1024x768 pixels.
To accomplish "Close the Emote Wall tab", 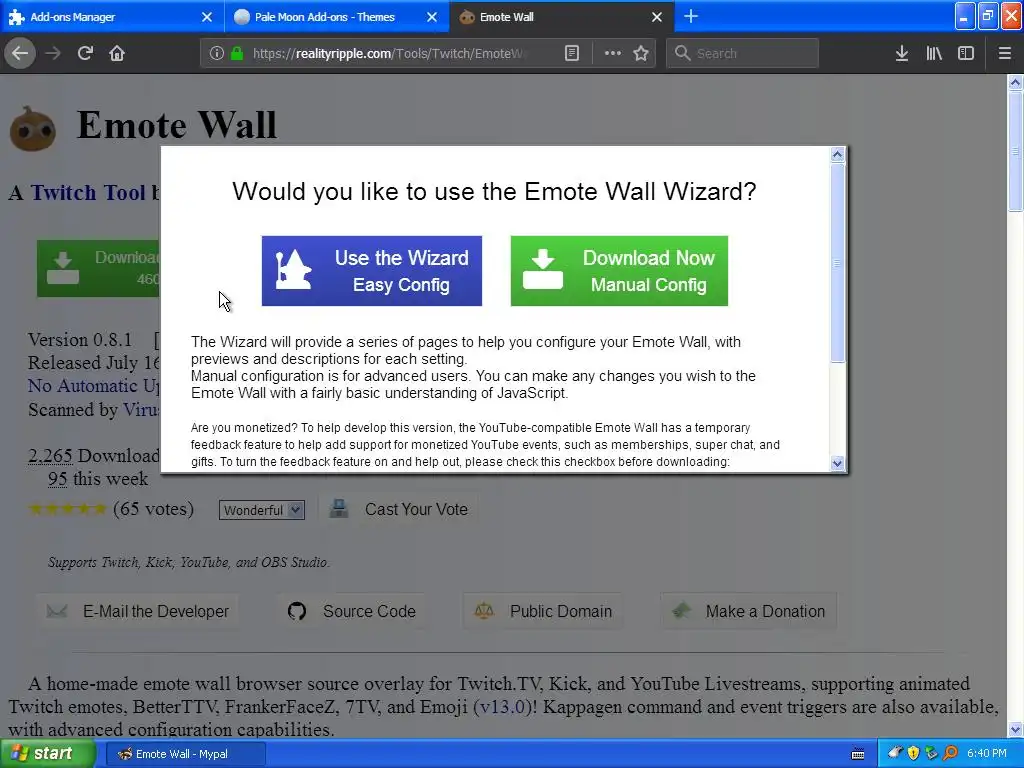I will click(x=656, y=17).
